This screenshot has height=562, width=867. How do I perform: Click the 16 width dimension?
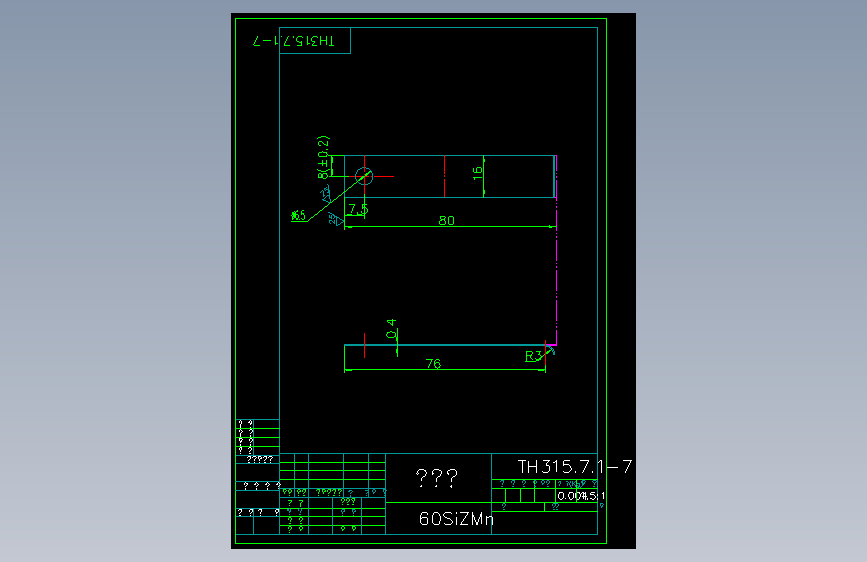pyautogui.click(x=478, y=173)
